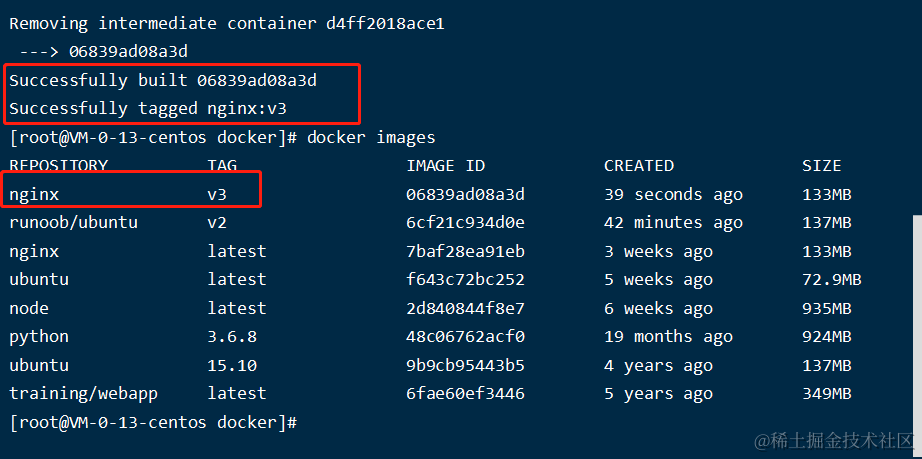Select the runoob/ubuntu repository name

coord(73,222)
